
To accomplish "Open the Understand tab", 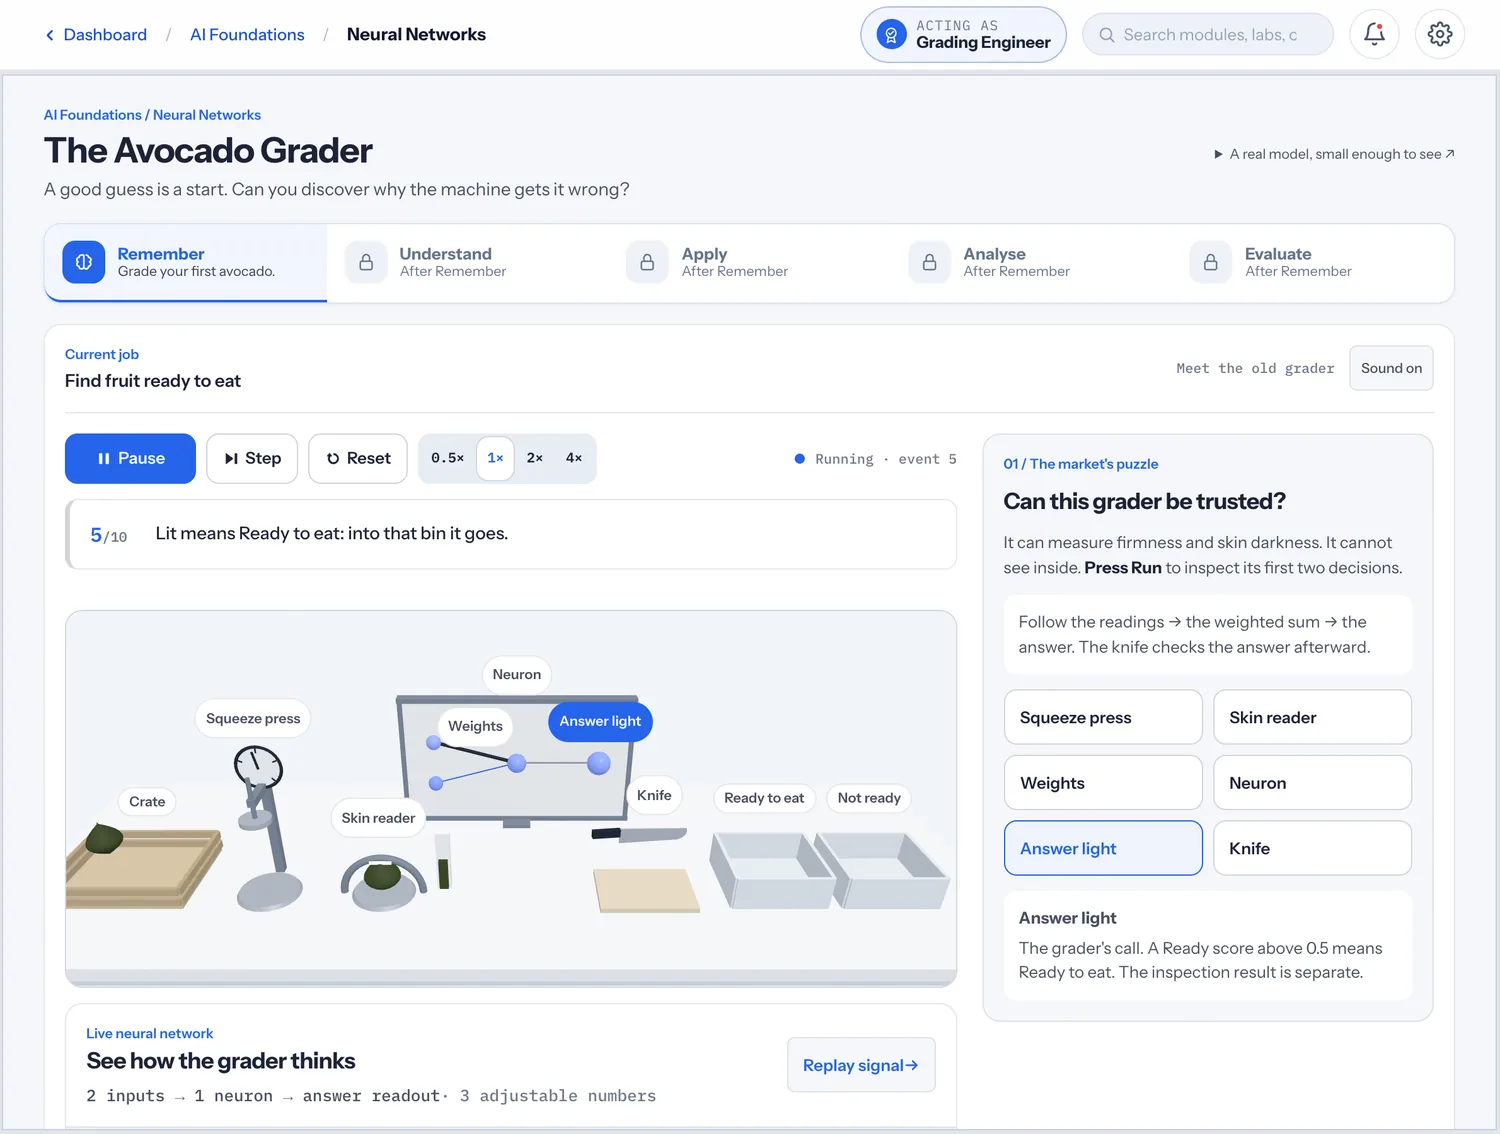I will pyautogui.click(x=467, y=262).
